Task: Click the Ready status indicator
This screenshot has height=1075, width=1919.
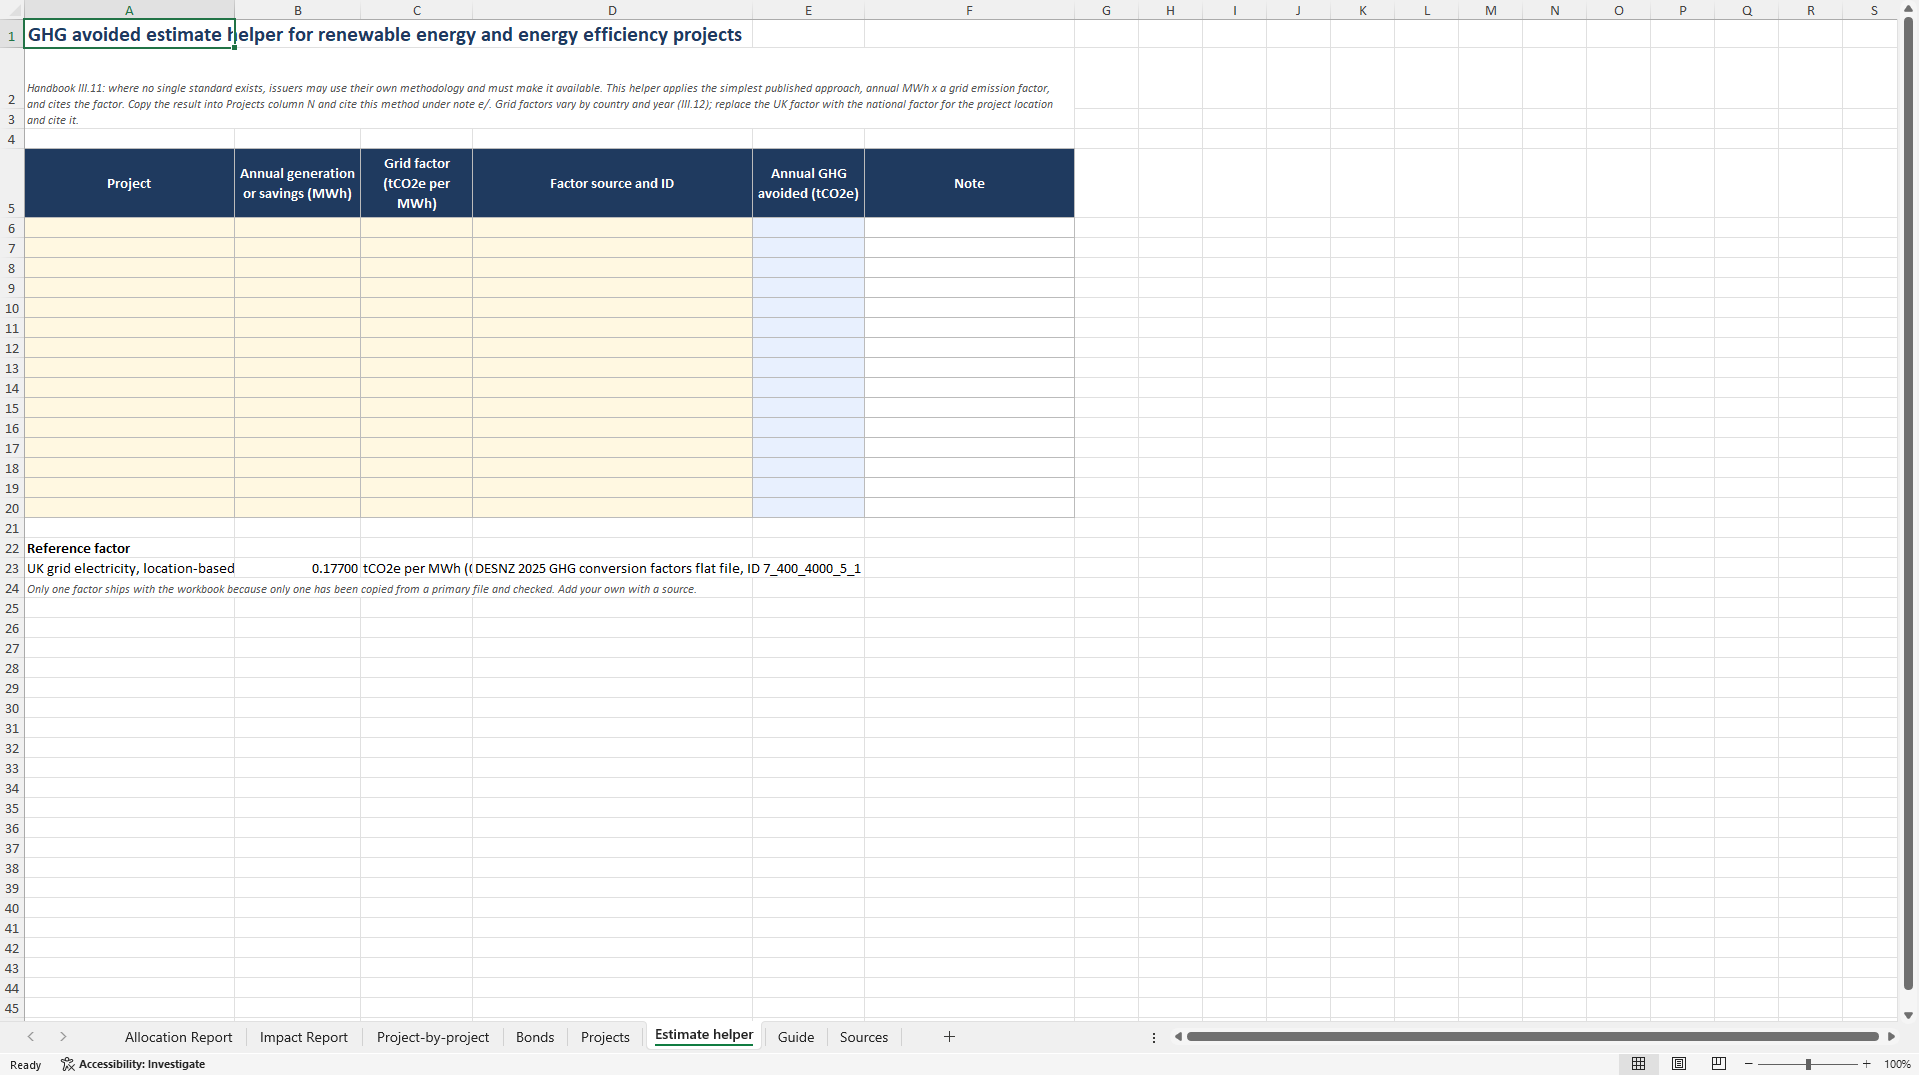Action: pyautogui.click(x=25, y=1065)
